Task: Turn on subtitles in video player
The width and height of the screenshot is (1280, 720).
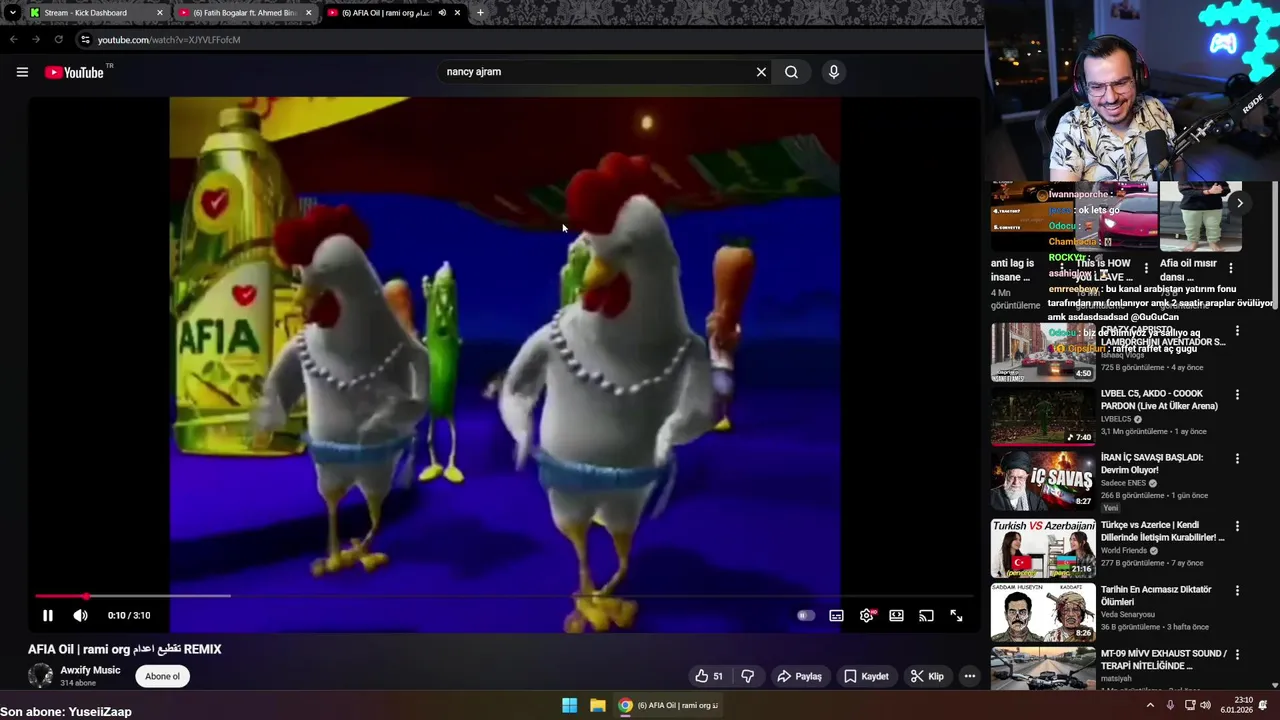Action: (837, 616)
